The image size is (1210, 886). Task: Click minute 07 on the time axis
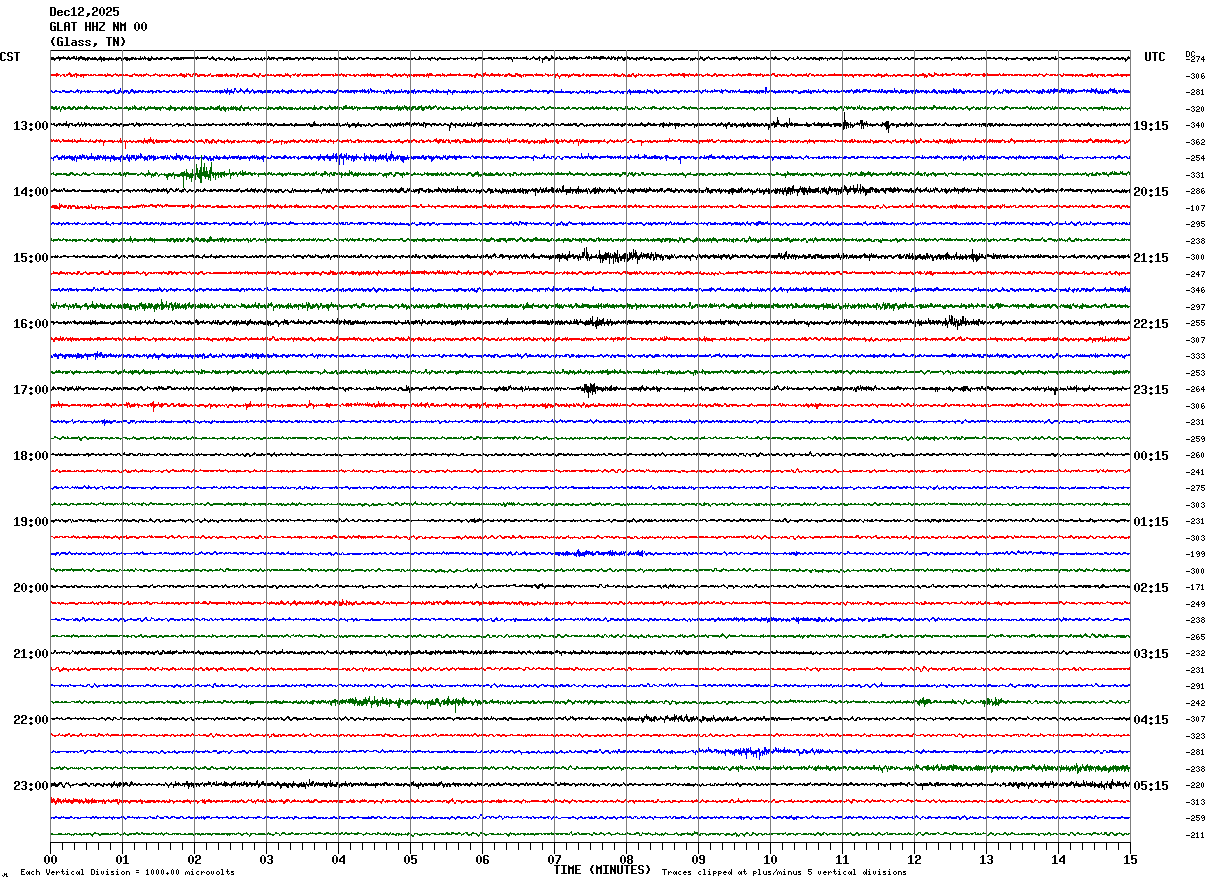tap(554, 859)
